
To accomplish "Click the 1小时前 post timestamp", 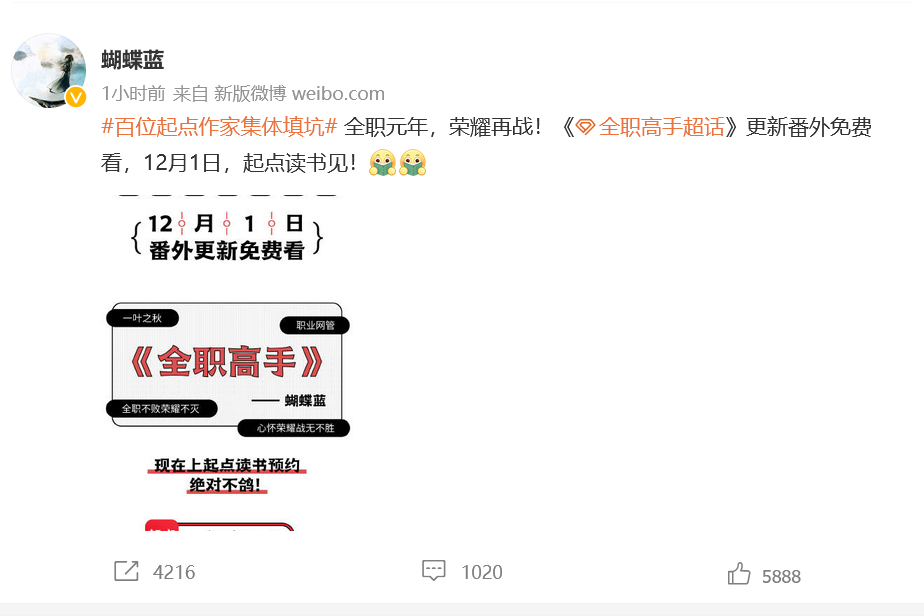I will point(133,93).
